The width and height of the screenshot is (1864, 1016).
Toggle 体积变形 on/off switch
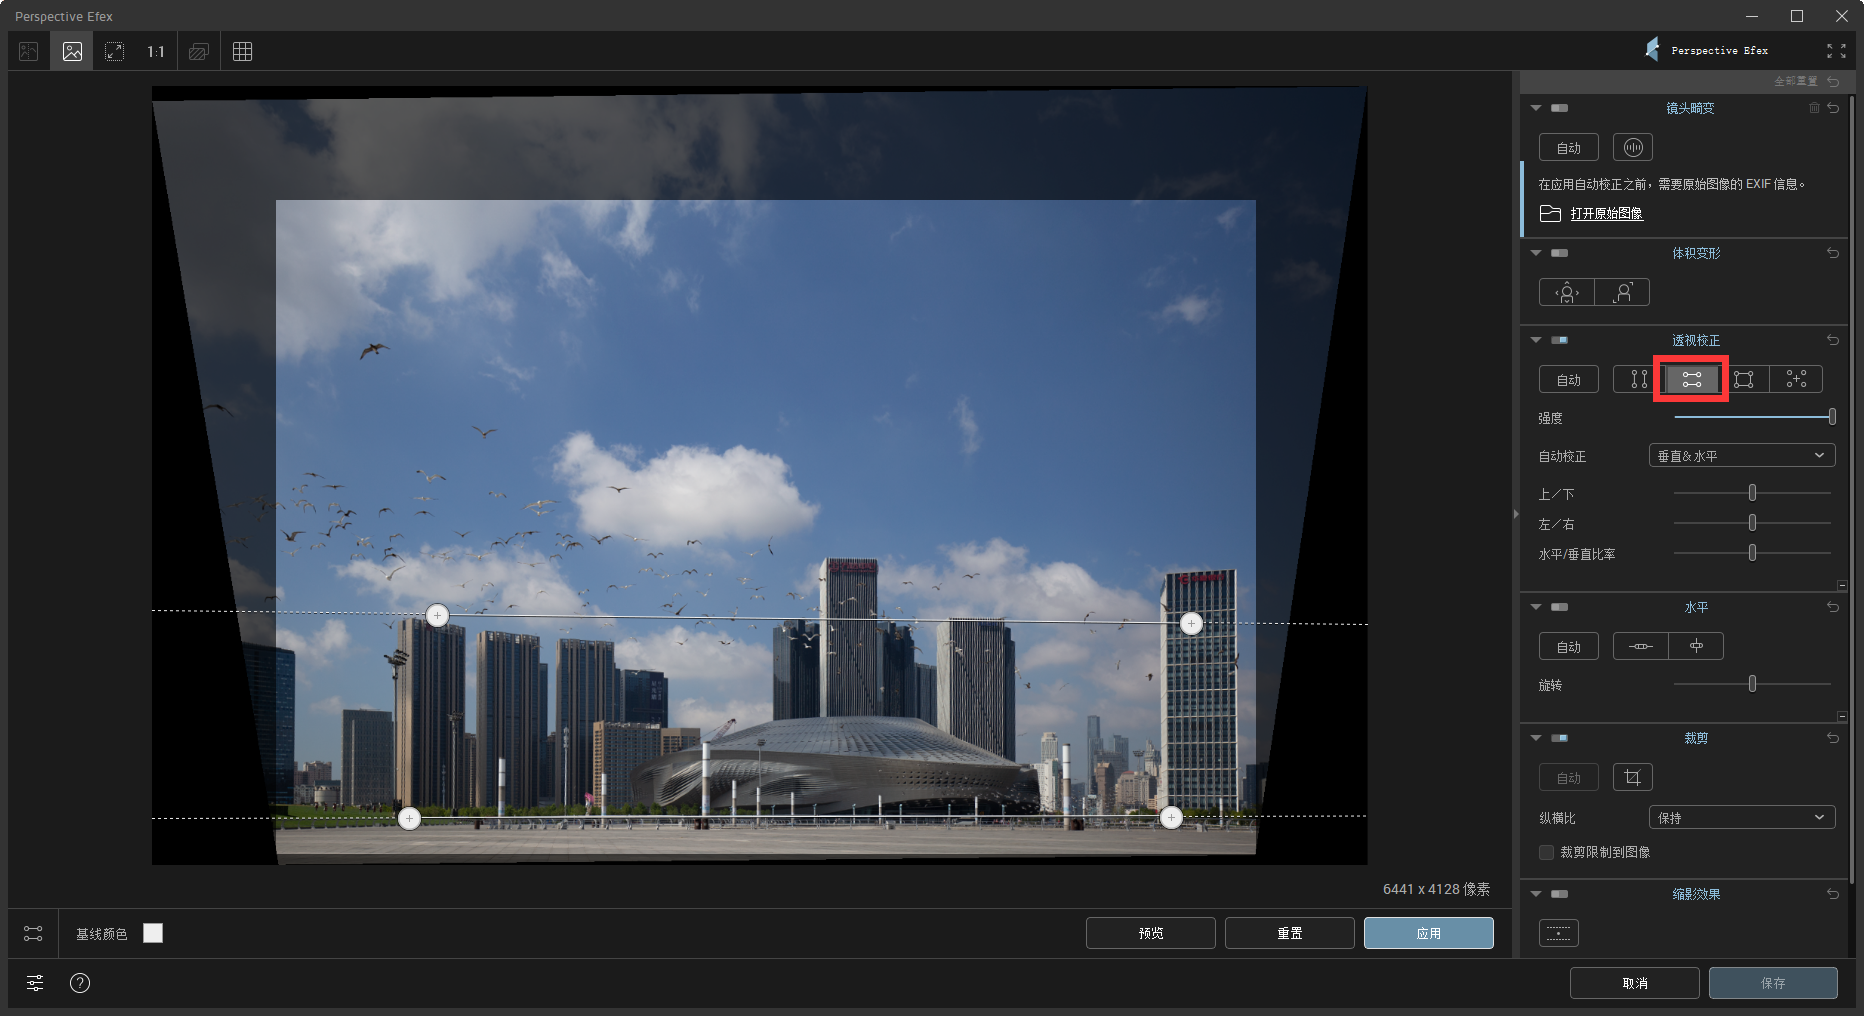(x=1559, y=253)
